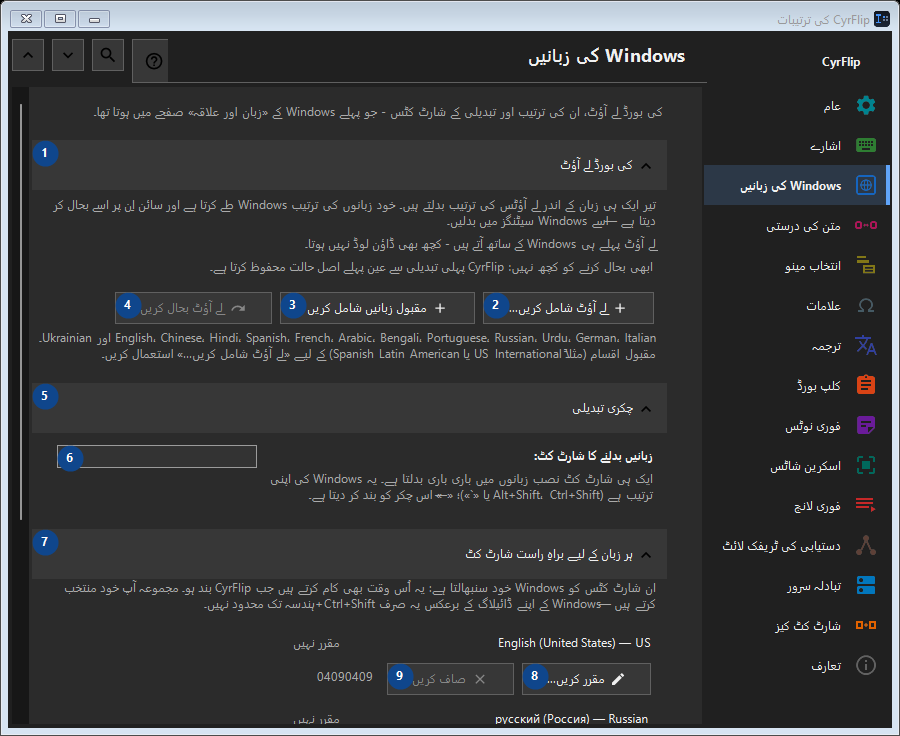Click the زبانیں بدلنے کا شارٹ کٹ label

pyautogui.click(x=593, y=456)
